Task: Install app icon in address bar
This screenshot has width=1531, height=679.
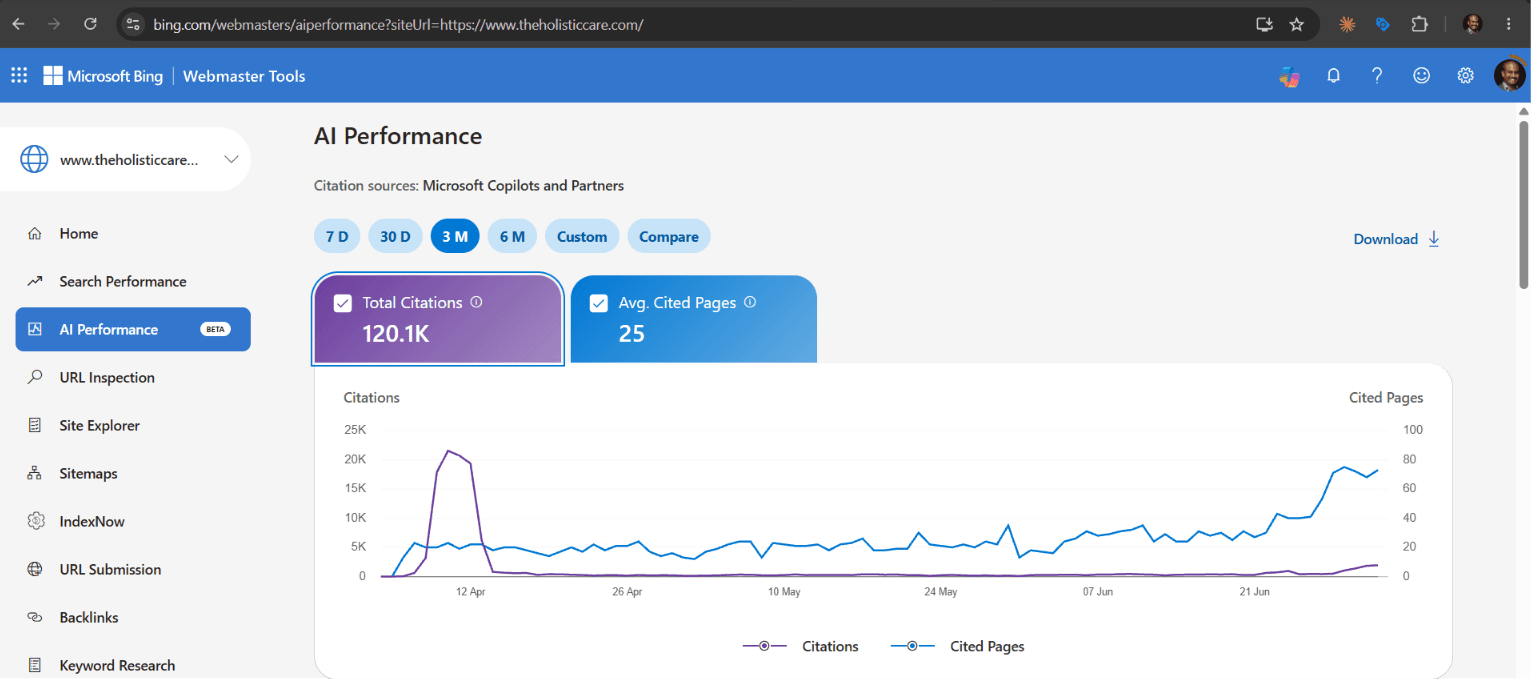Action: click(1264, 24)
